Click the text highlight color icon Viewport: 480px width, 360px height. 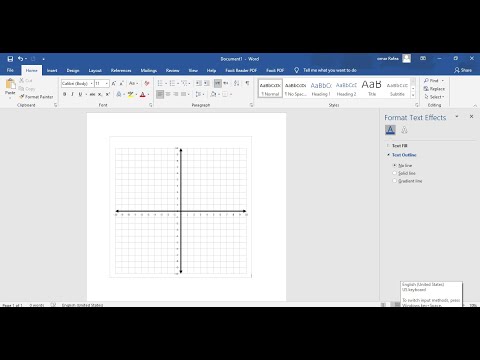[x=130, y=94]
